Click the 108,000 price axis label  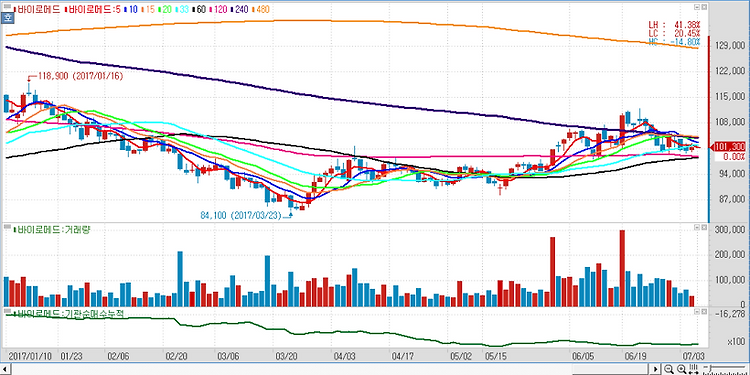pos(730,122)
